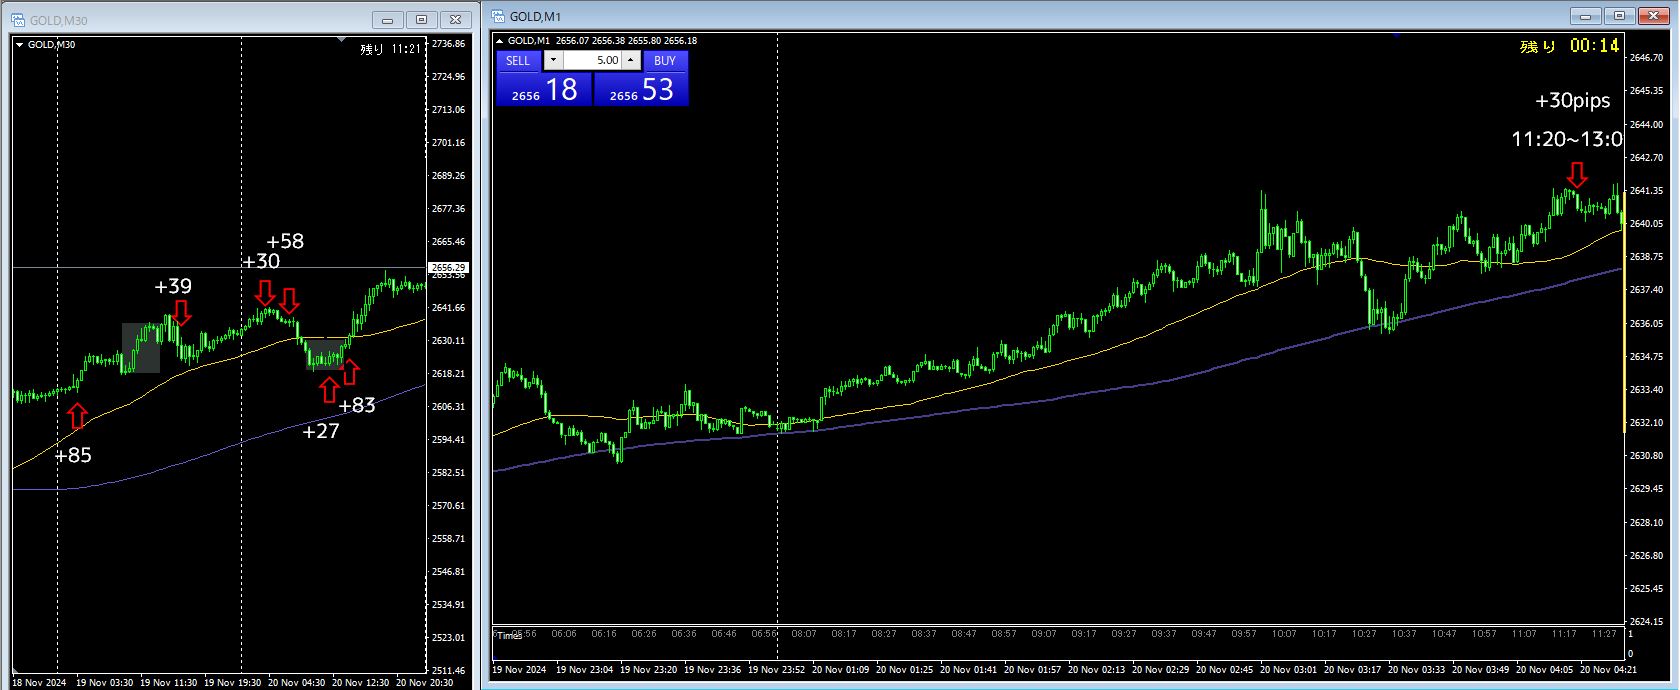Minimize the GOLD,M30 window

387,19
